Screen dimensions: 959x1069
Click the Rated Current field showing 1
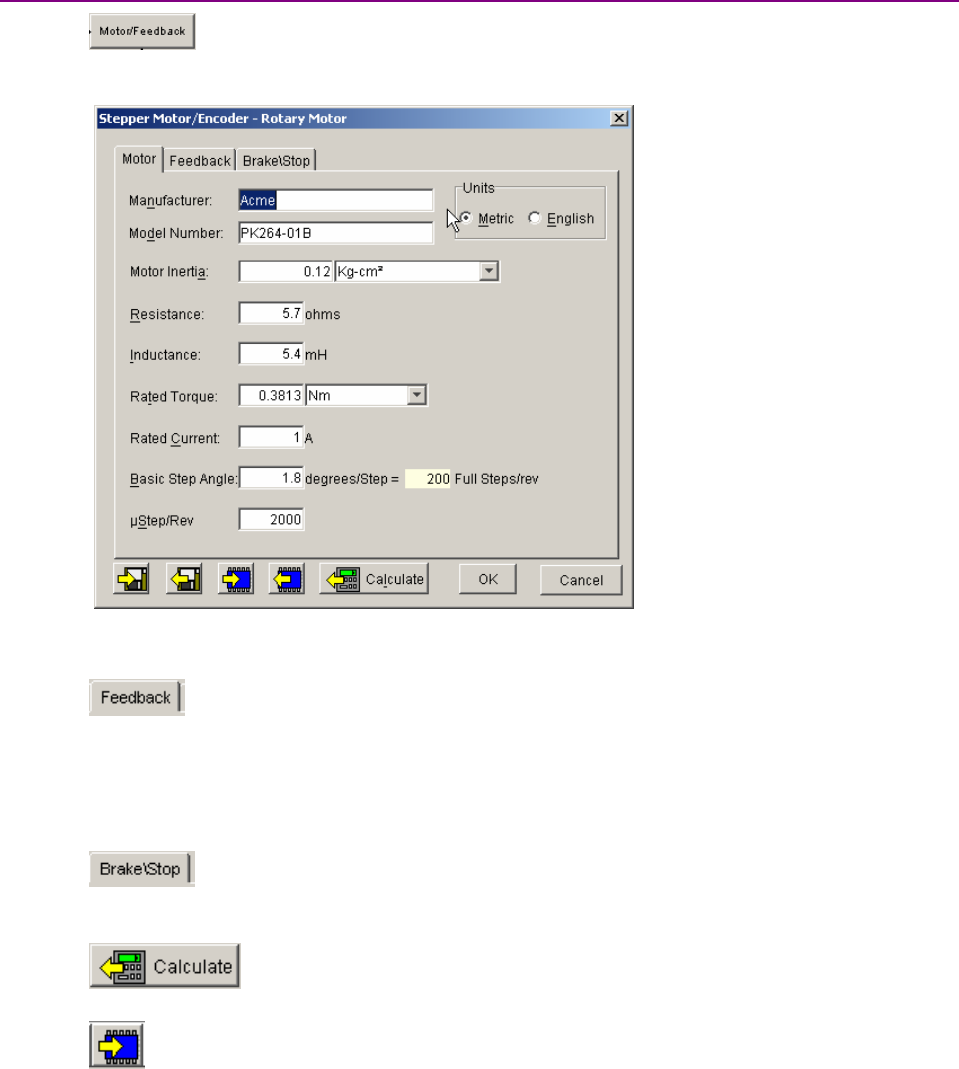[x=271, y=437]
